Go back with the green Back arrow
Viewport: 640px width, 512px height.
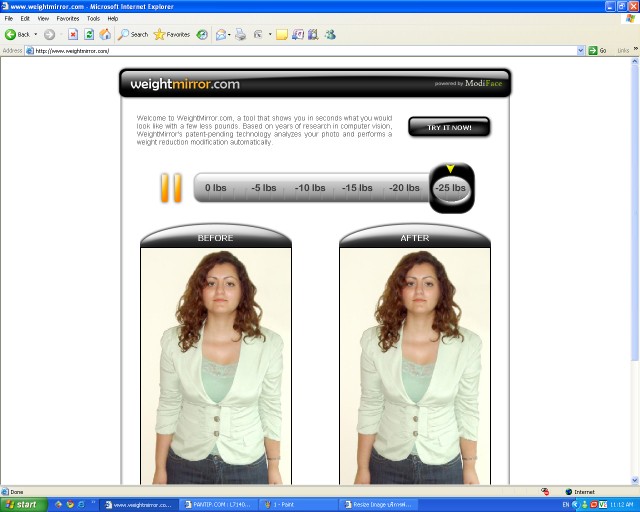coord(17,35)
